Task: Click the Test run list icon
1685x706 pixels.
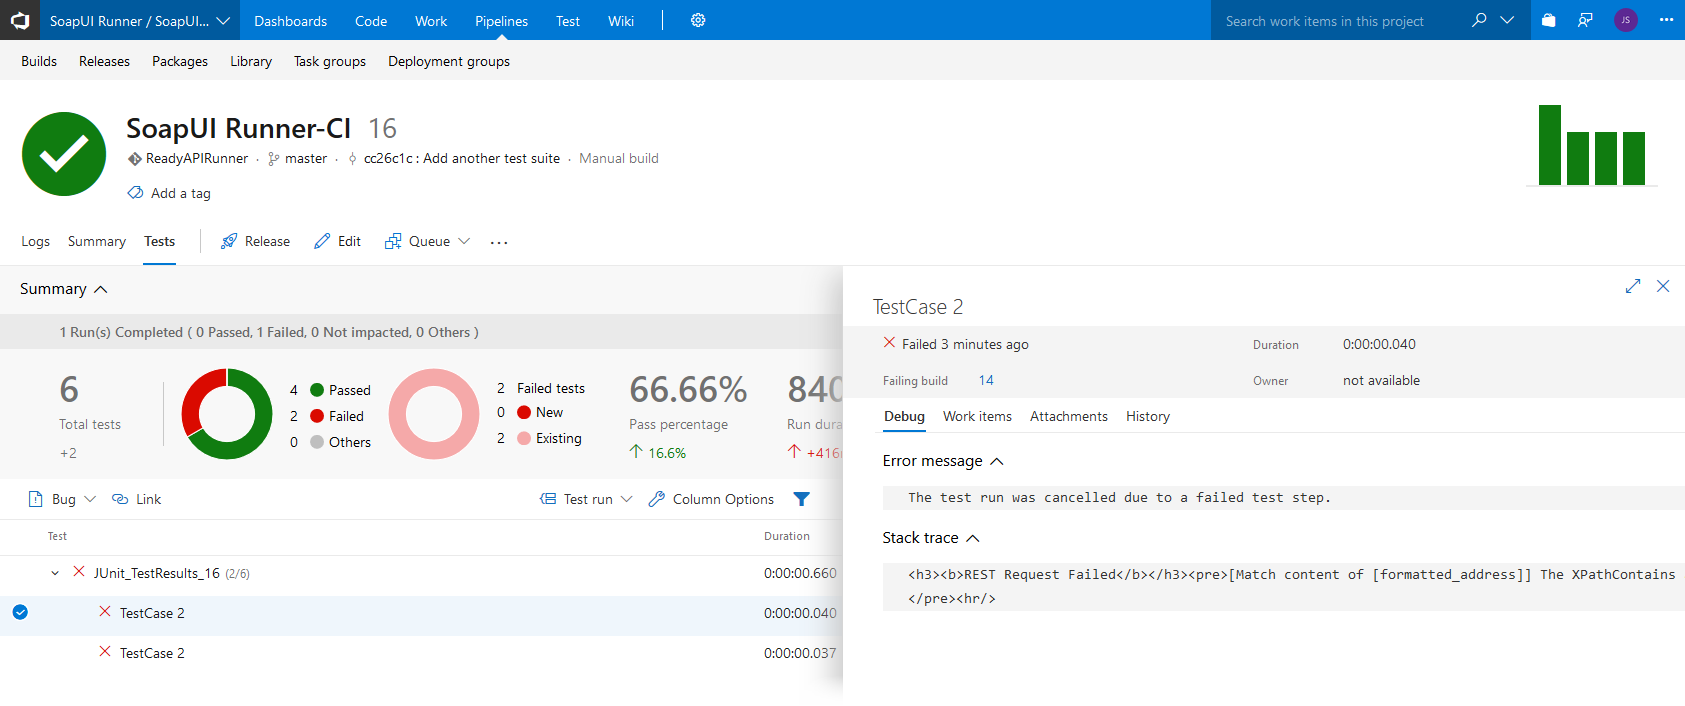Action: pyautogui.click(x=548, y=499)
